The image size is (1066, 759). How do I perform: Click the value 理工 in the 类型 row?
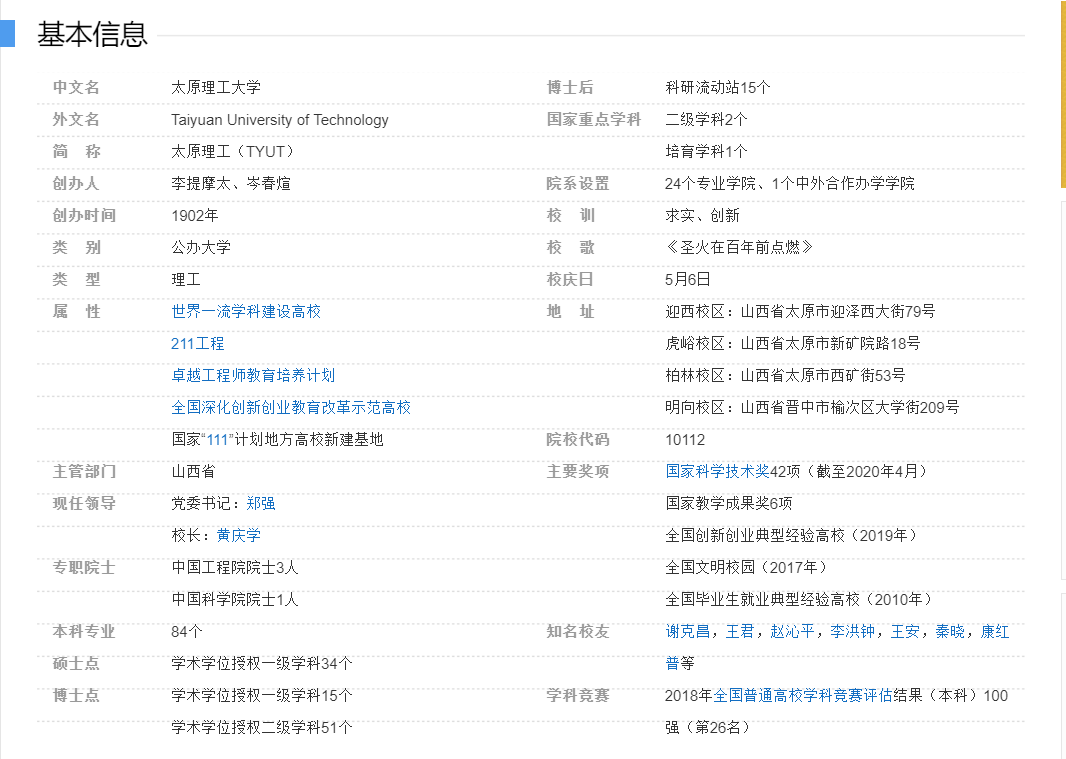pyautogui.click(x=186, y=280)
